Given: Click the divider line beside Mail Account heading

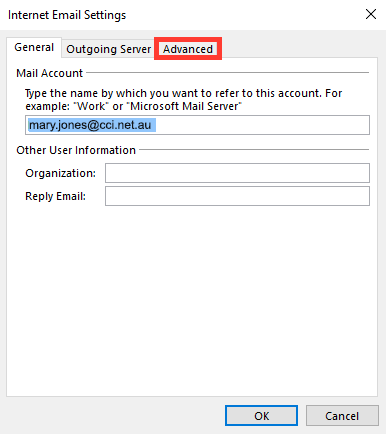Looking at the screenshot, I should point(227,72).
